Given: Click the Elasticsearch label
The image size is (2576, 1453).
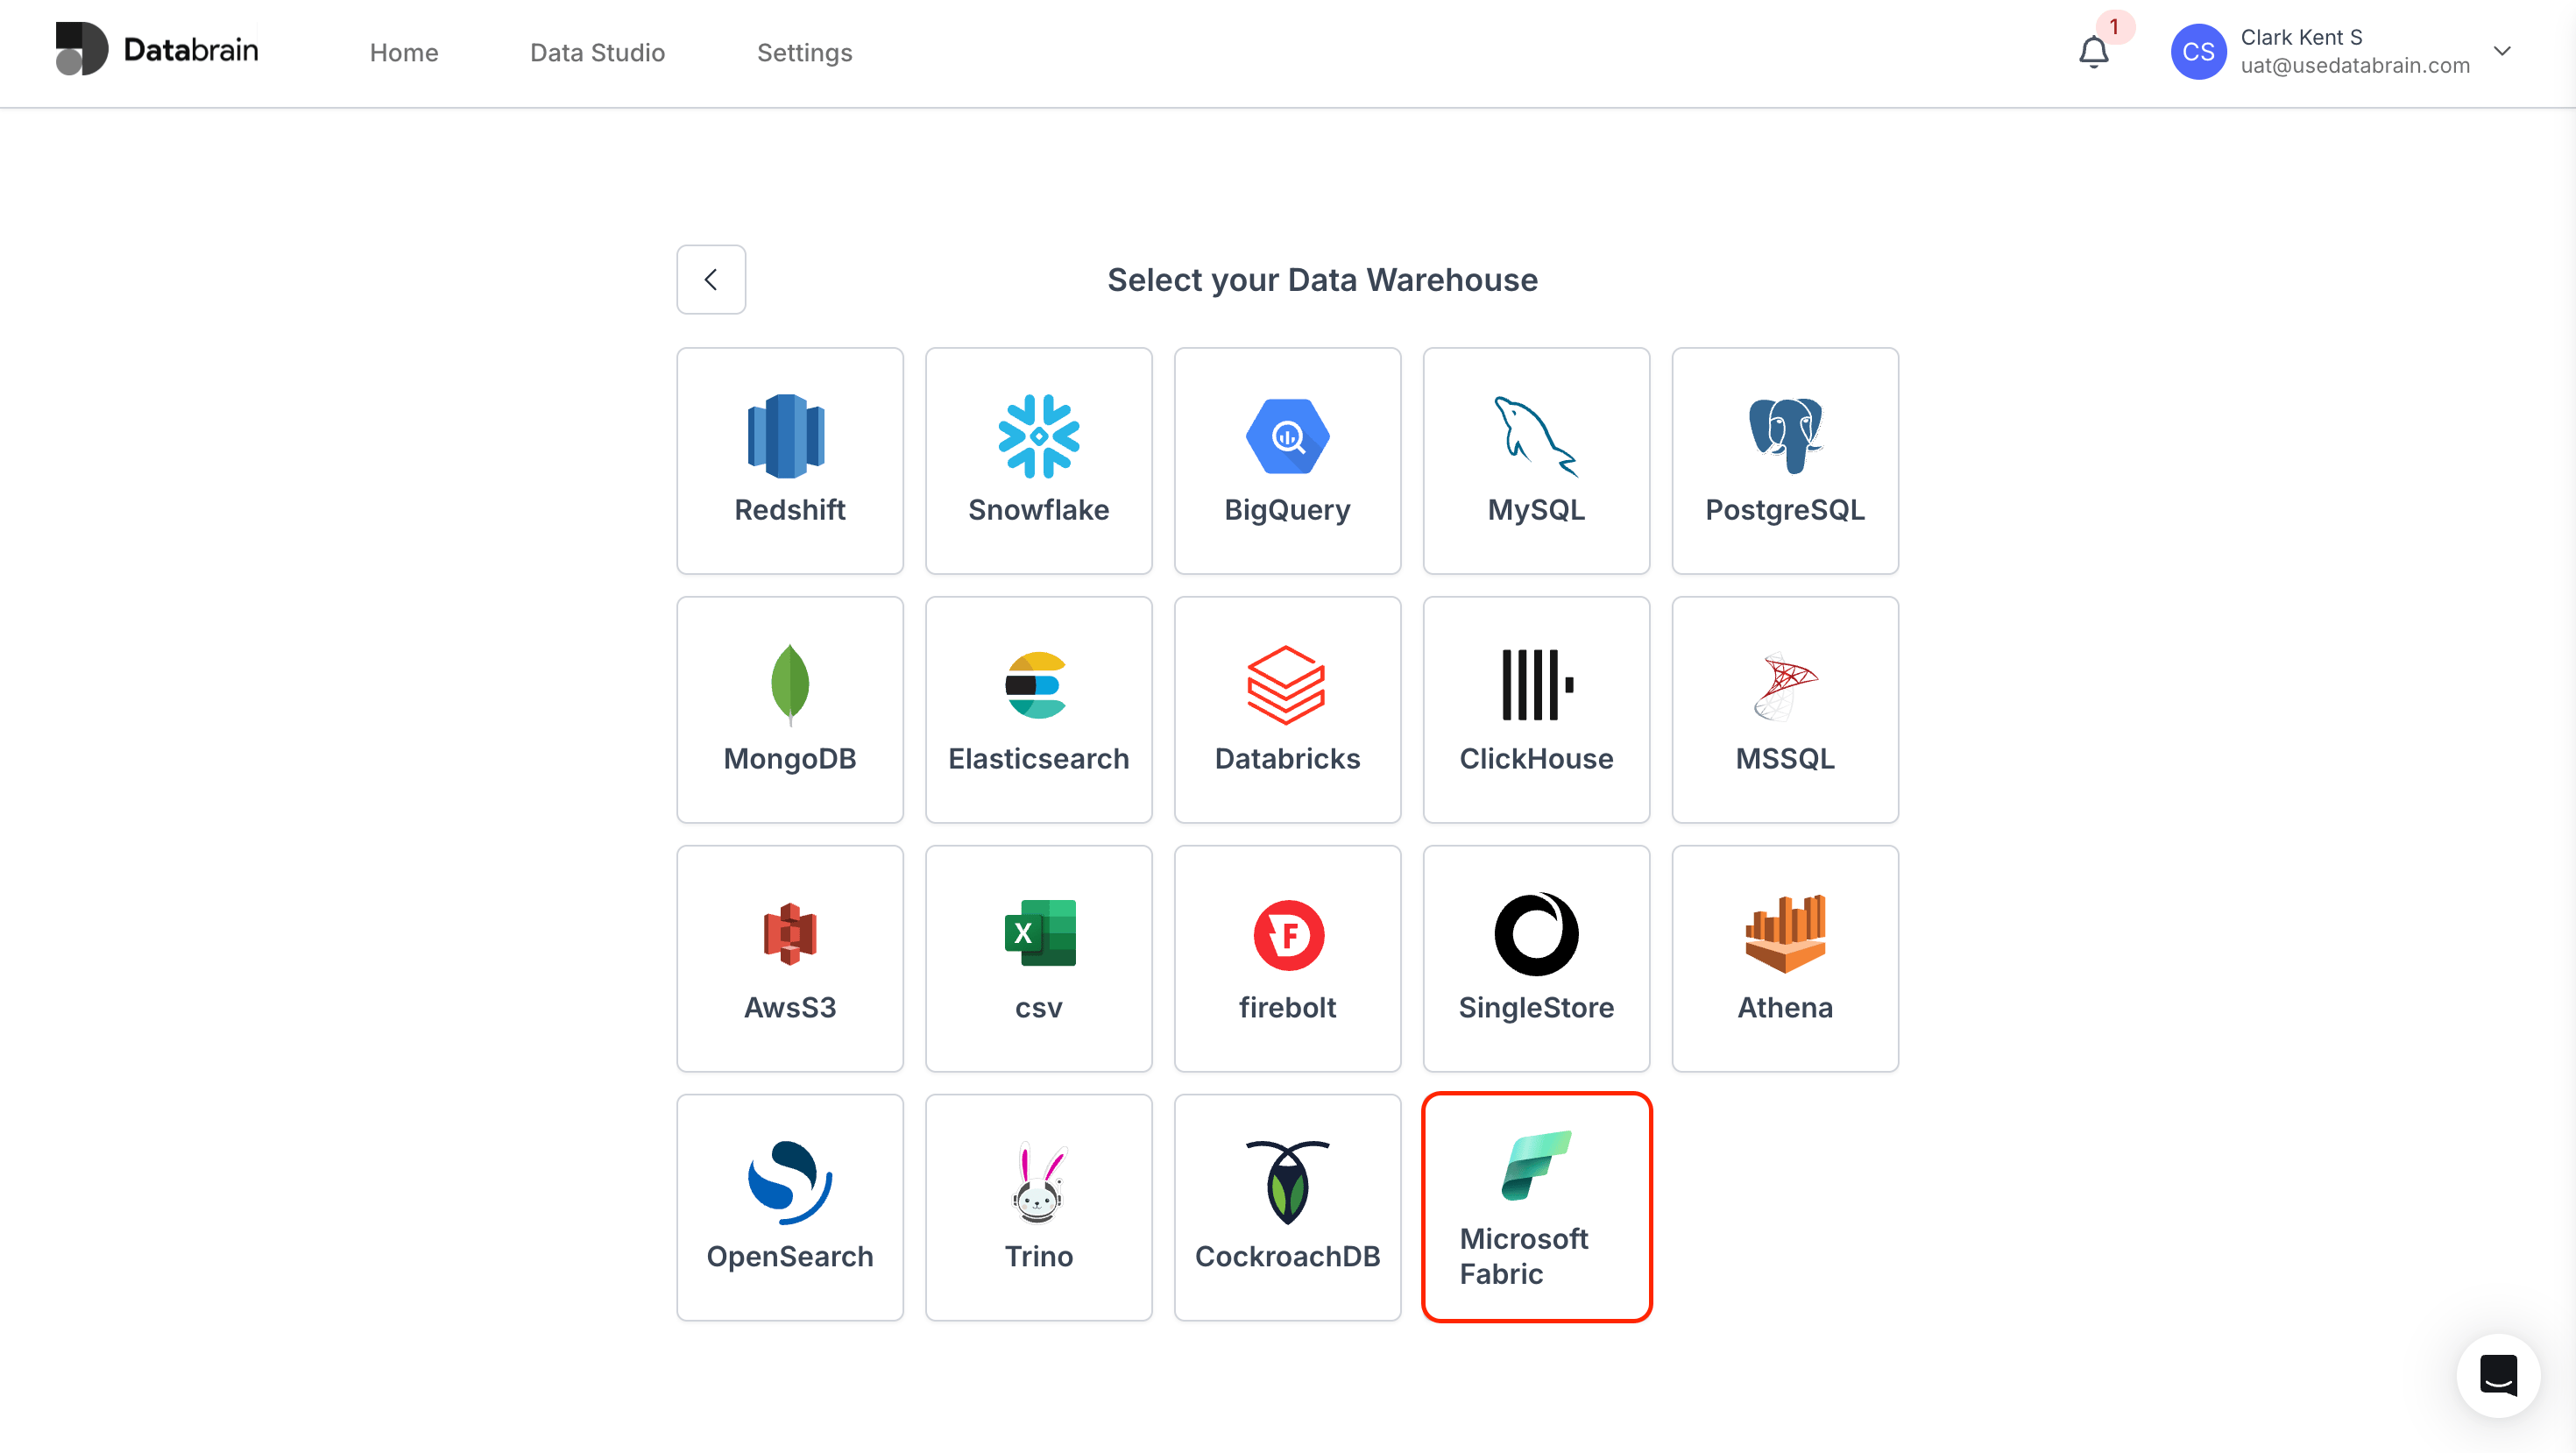Looking at the screenshot, I should pyautogui.click(x=1038, y=759).
